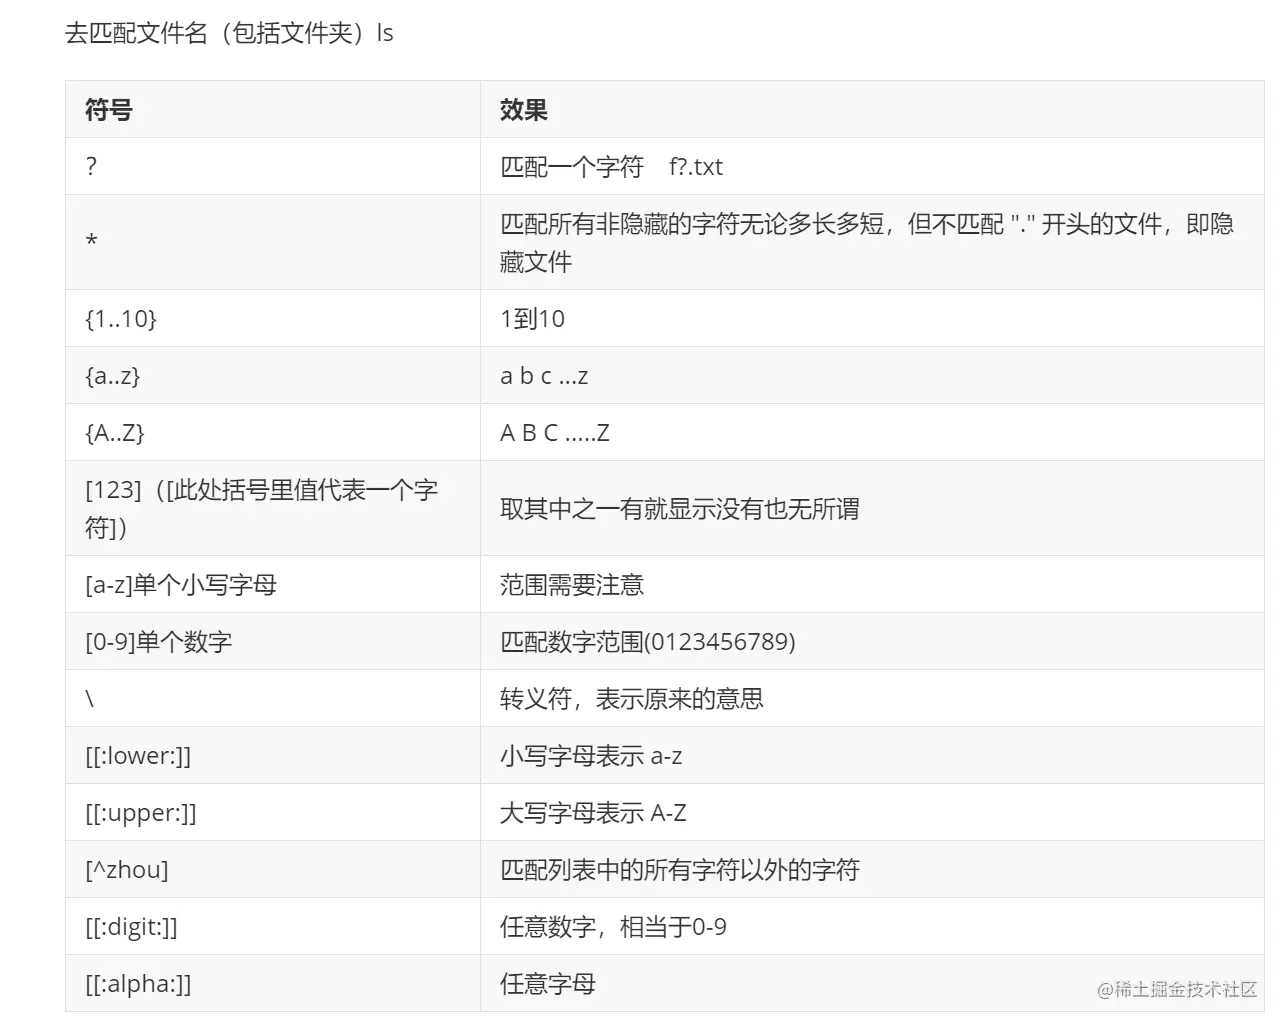This screenshot has width=1285, height=1027.
Task: Select the backslash 转义符 row
Action: coord(89,698)
